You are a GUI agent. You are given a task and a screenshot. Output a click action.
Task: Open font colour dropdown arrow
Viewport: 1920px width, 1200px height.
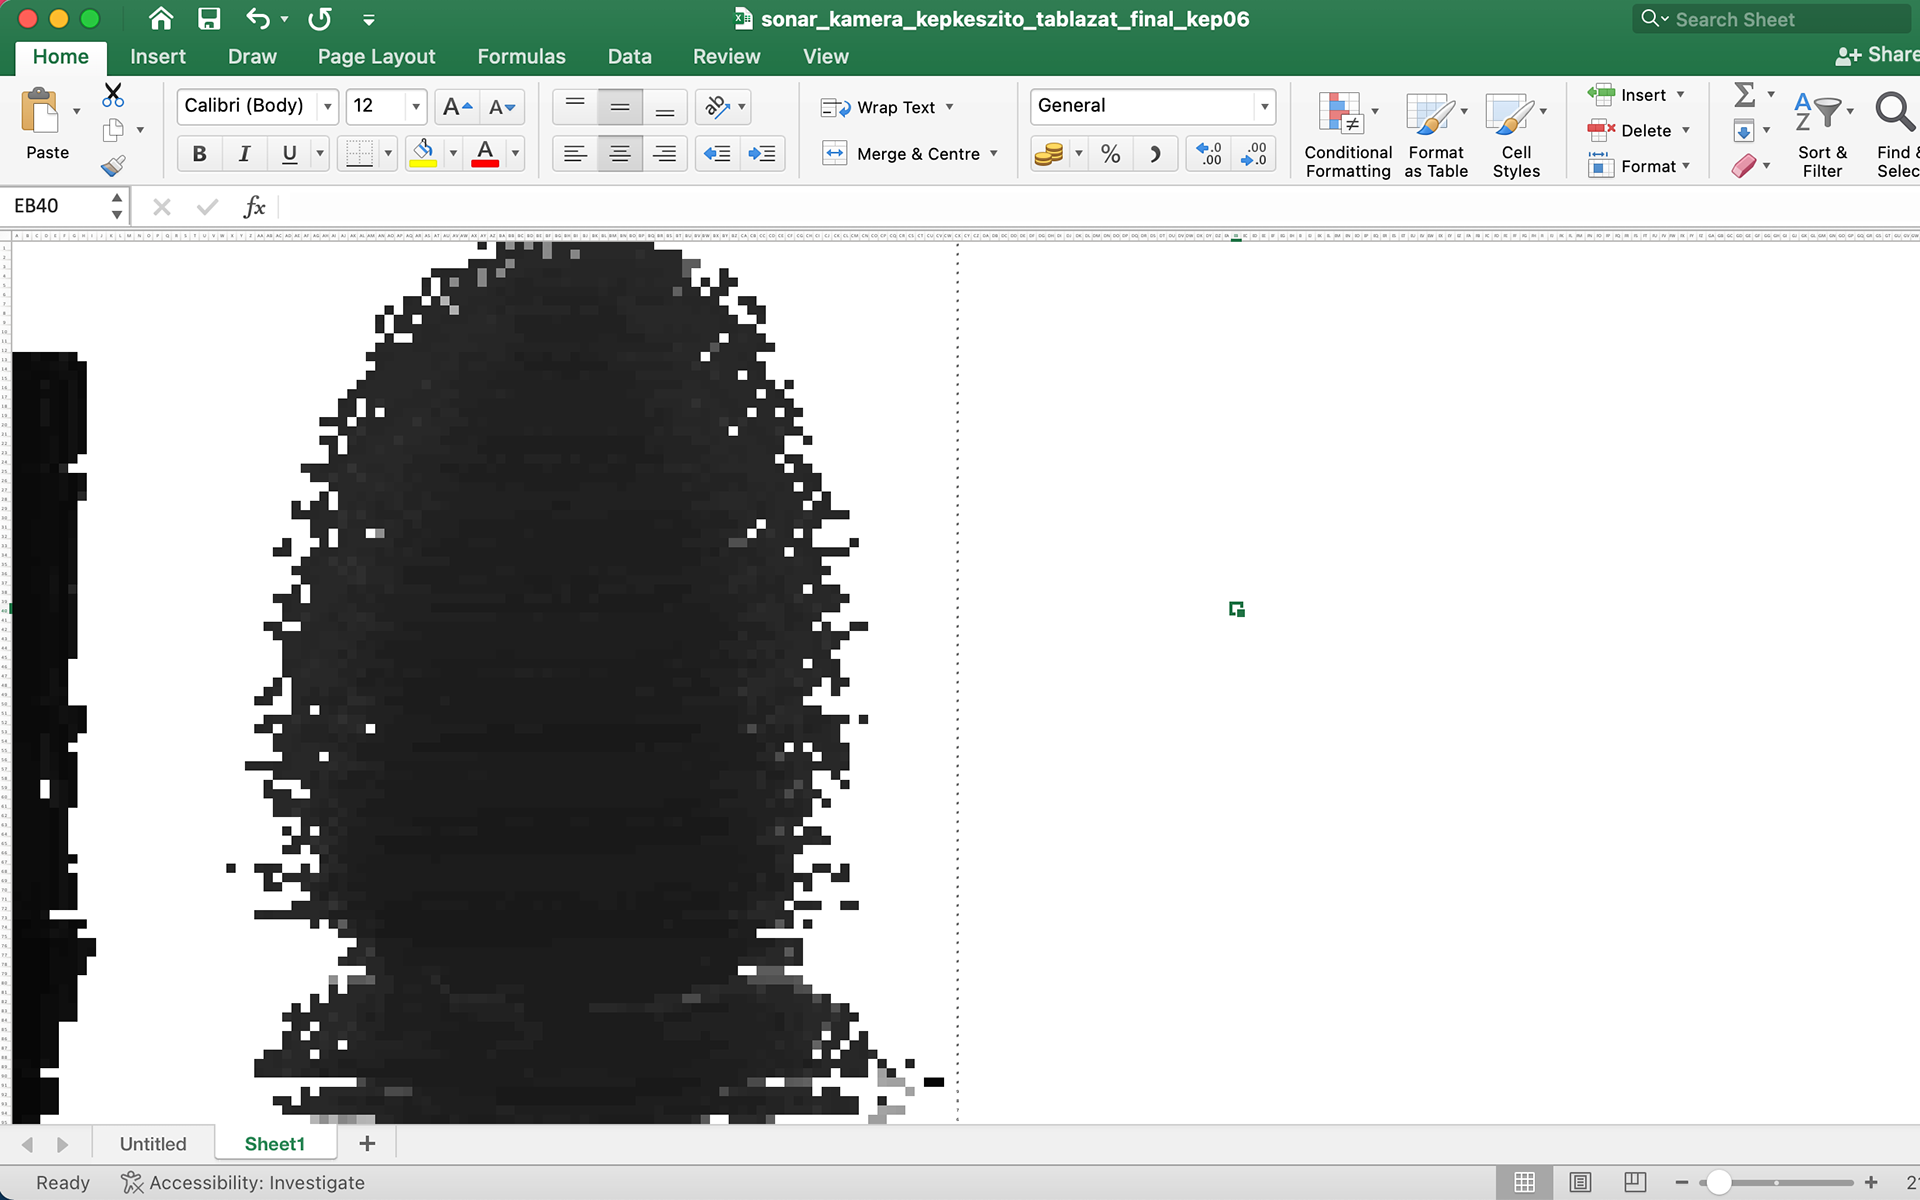(x=516, y=153)
